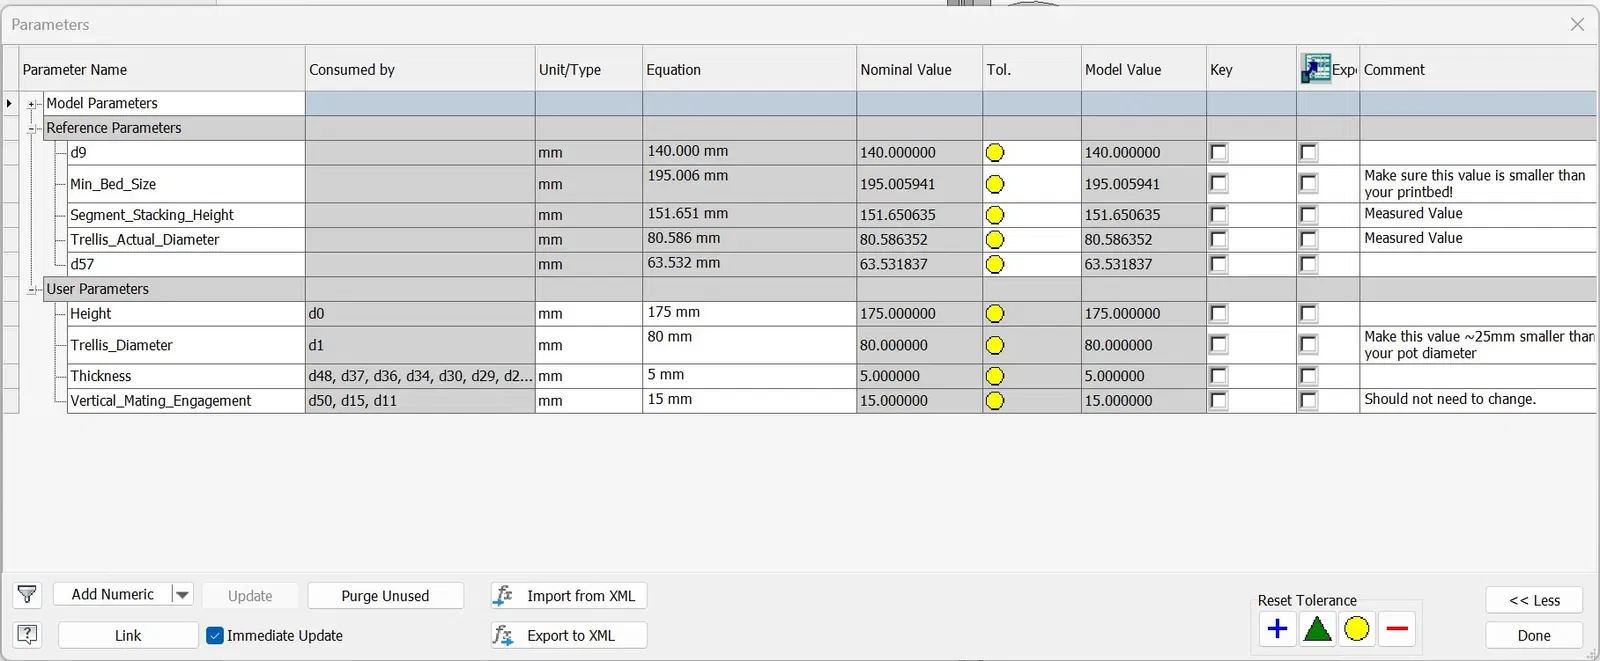Enable the Key checkbox for Height

1218,314
